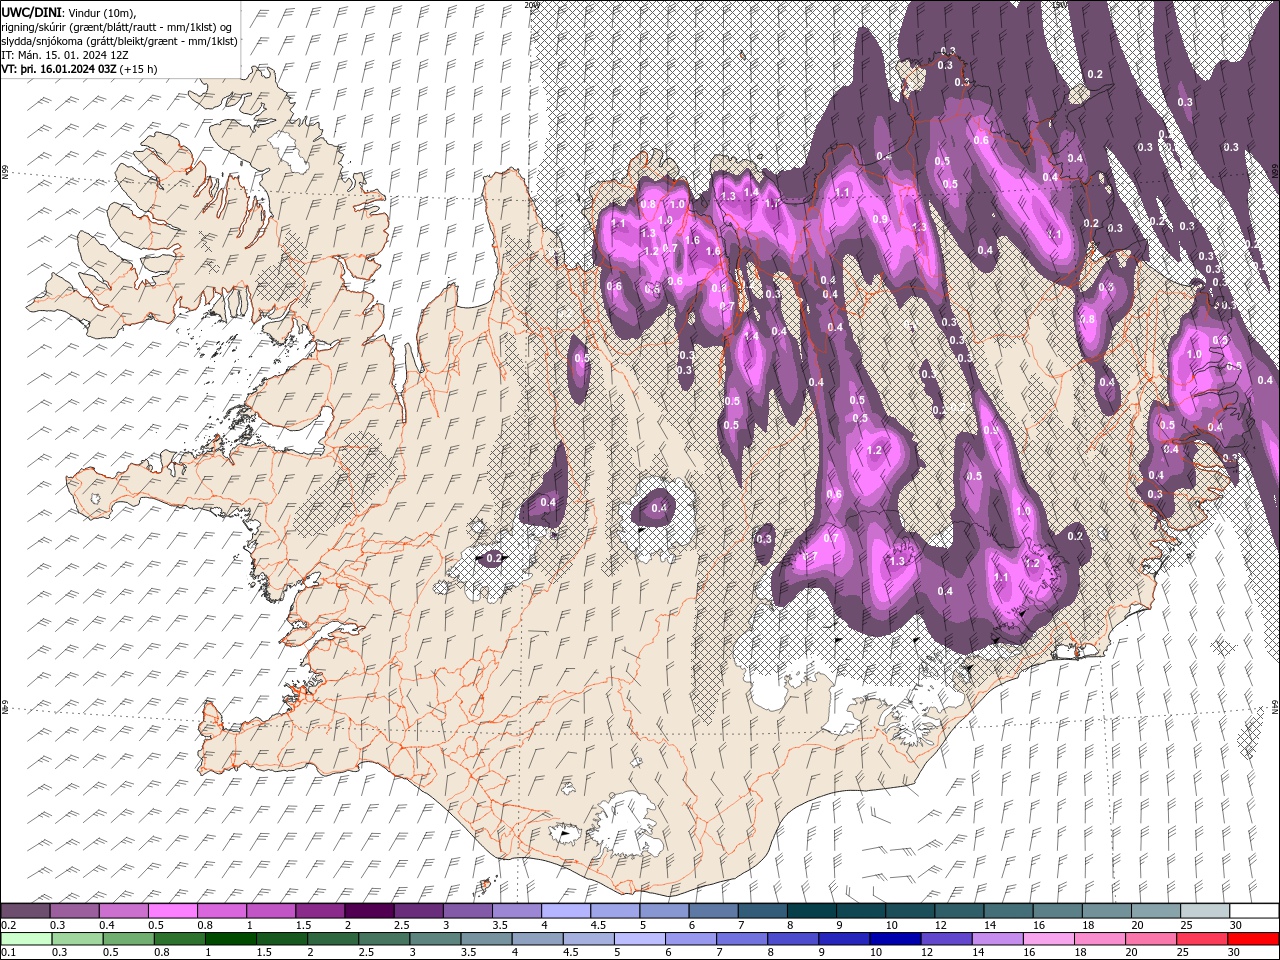Image resolution: width=1280 pixels, height=960 pixels.
Task: Pick the white 30 swatch in upper legend row
Action: pos(1255,911)
